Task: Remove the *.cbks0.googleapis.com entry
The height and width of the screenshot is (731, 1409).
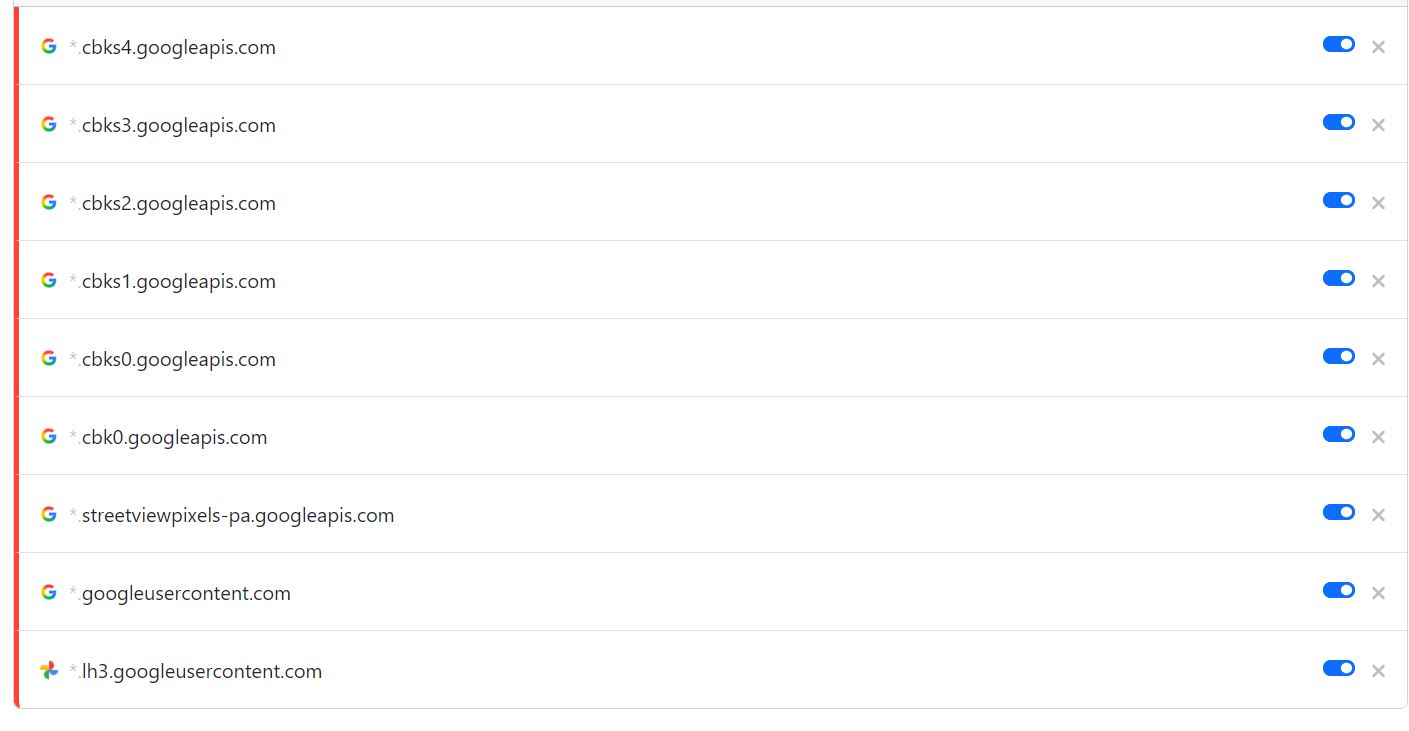Action: pyautogui.click(x=1378, y=359)
